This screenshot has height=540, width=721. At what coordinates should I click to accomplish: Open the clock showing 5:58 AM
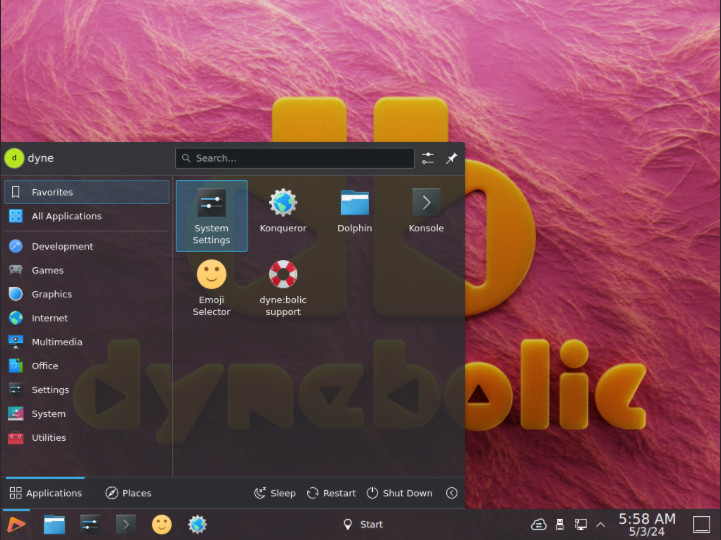(647, 525)
